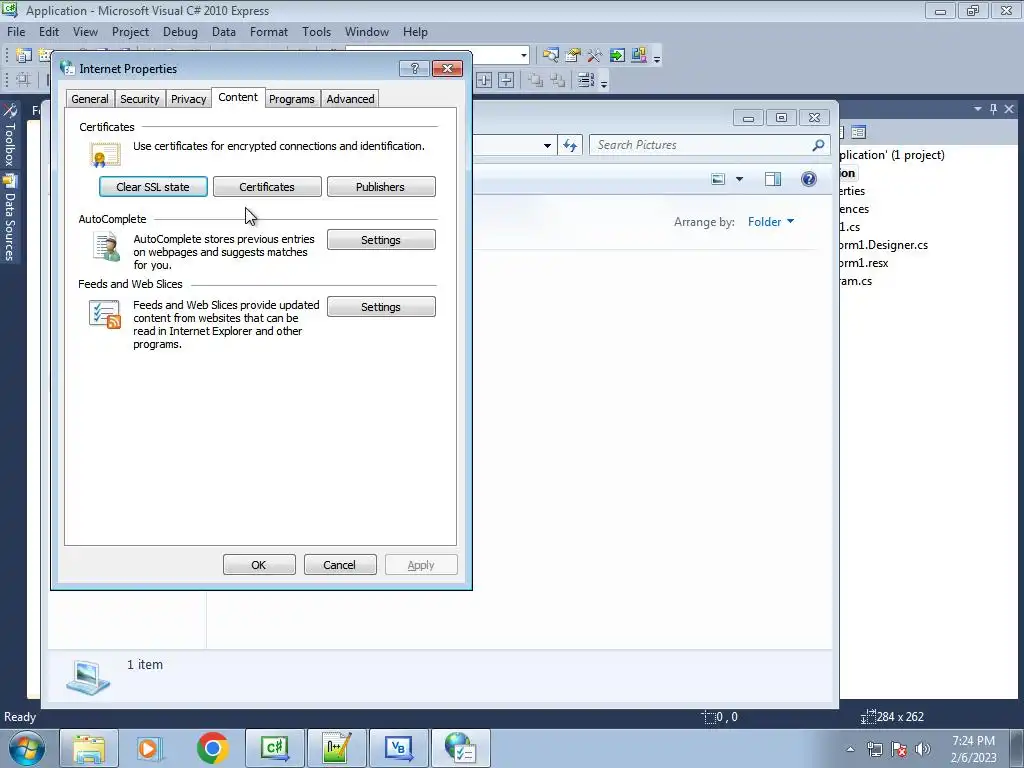Open the Layout toolbar overflow options arrow

(604, 83)
